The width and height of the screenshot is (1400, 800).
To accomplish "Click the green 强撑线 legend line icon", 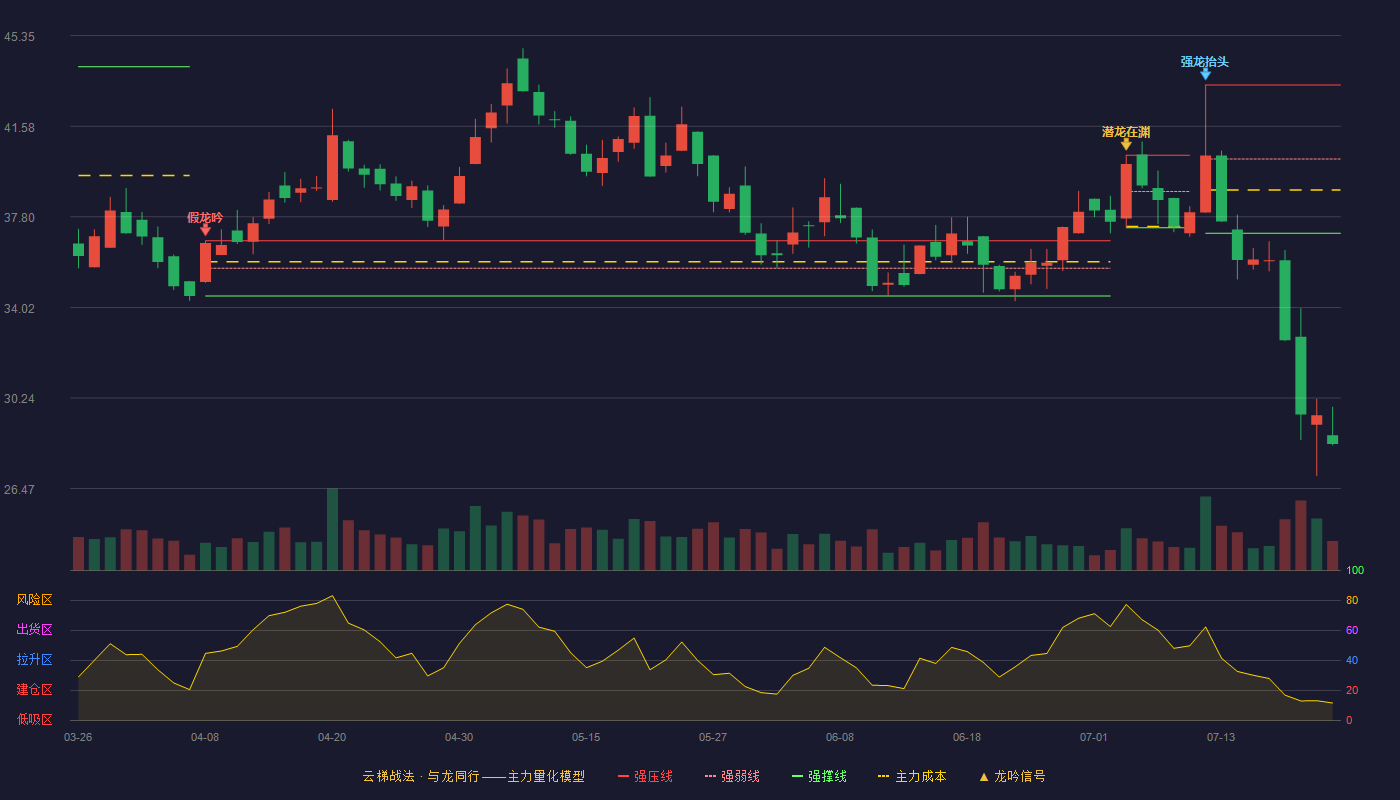I will tap(798, 777).
